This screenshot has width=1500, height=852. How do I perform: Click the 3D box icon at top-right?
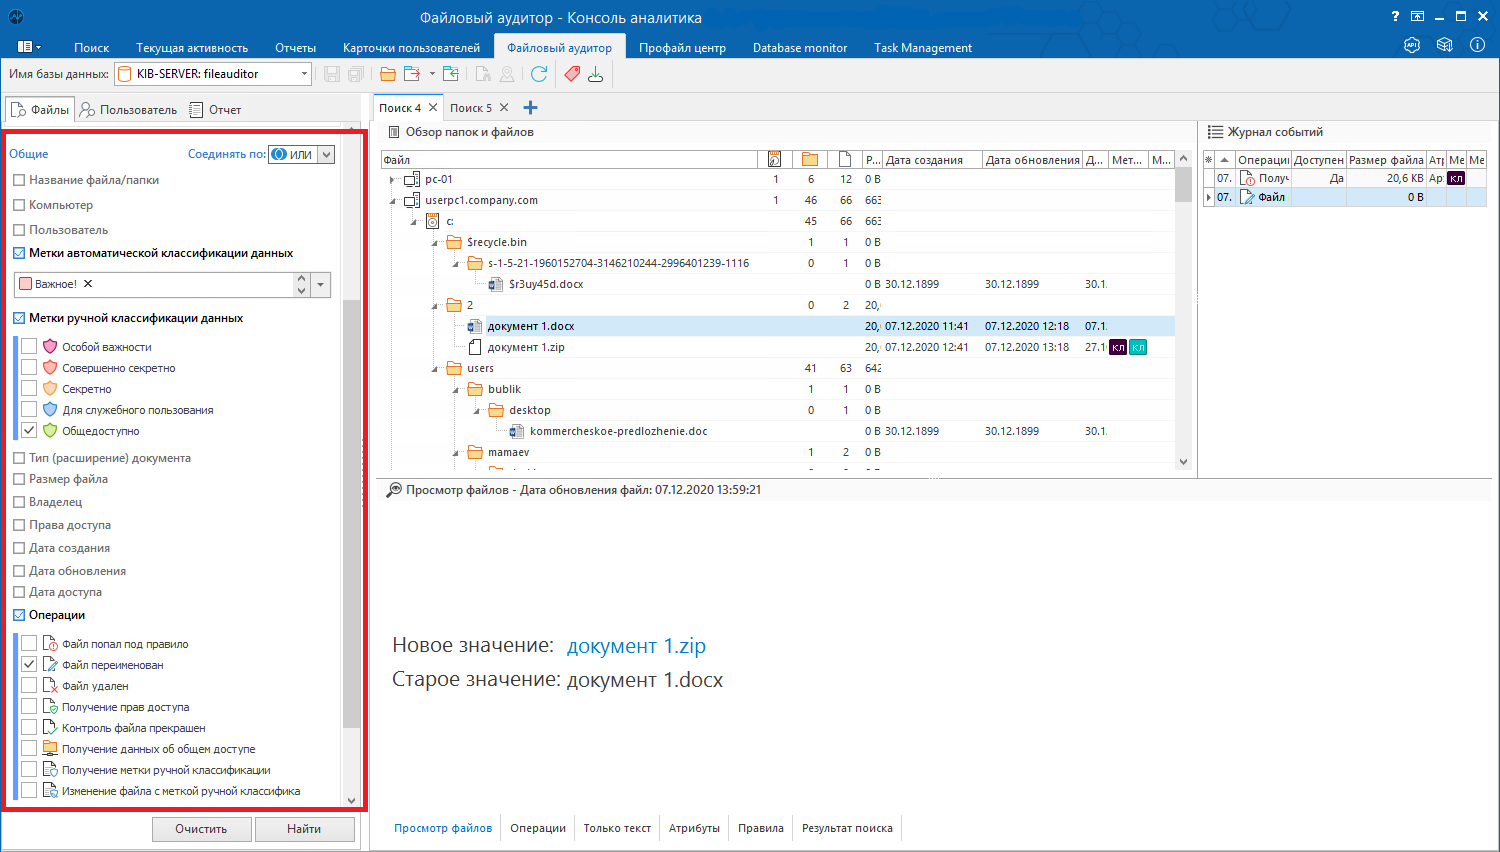[1445, 45]
